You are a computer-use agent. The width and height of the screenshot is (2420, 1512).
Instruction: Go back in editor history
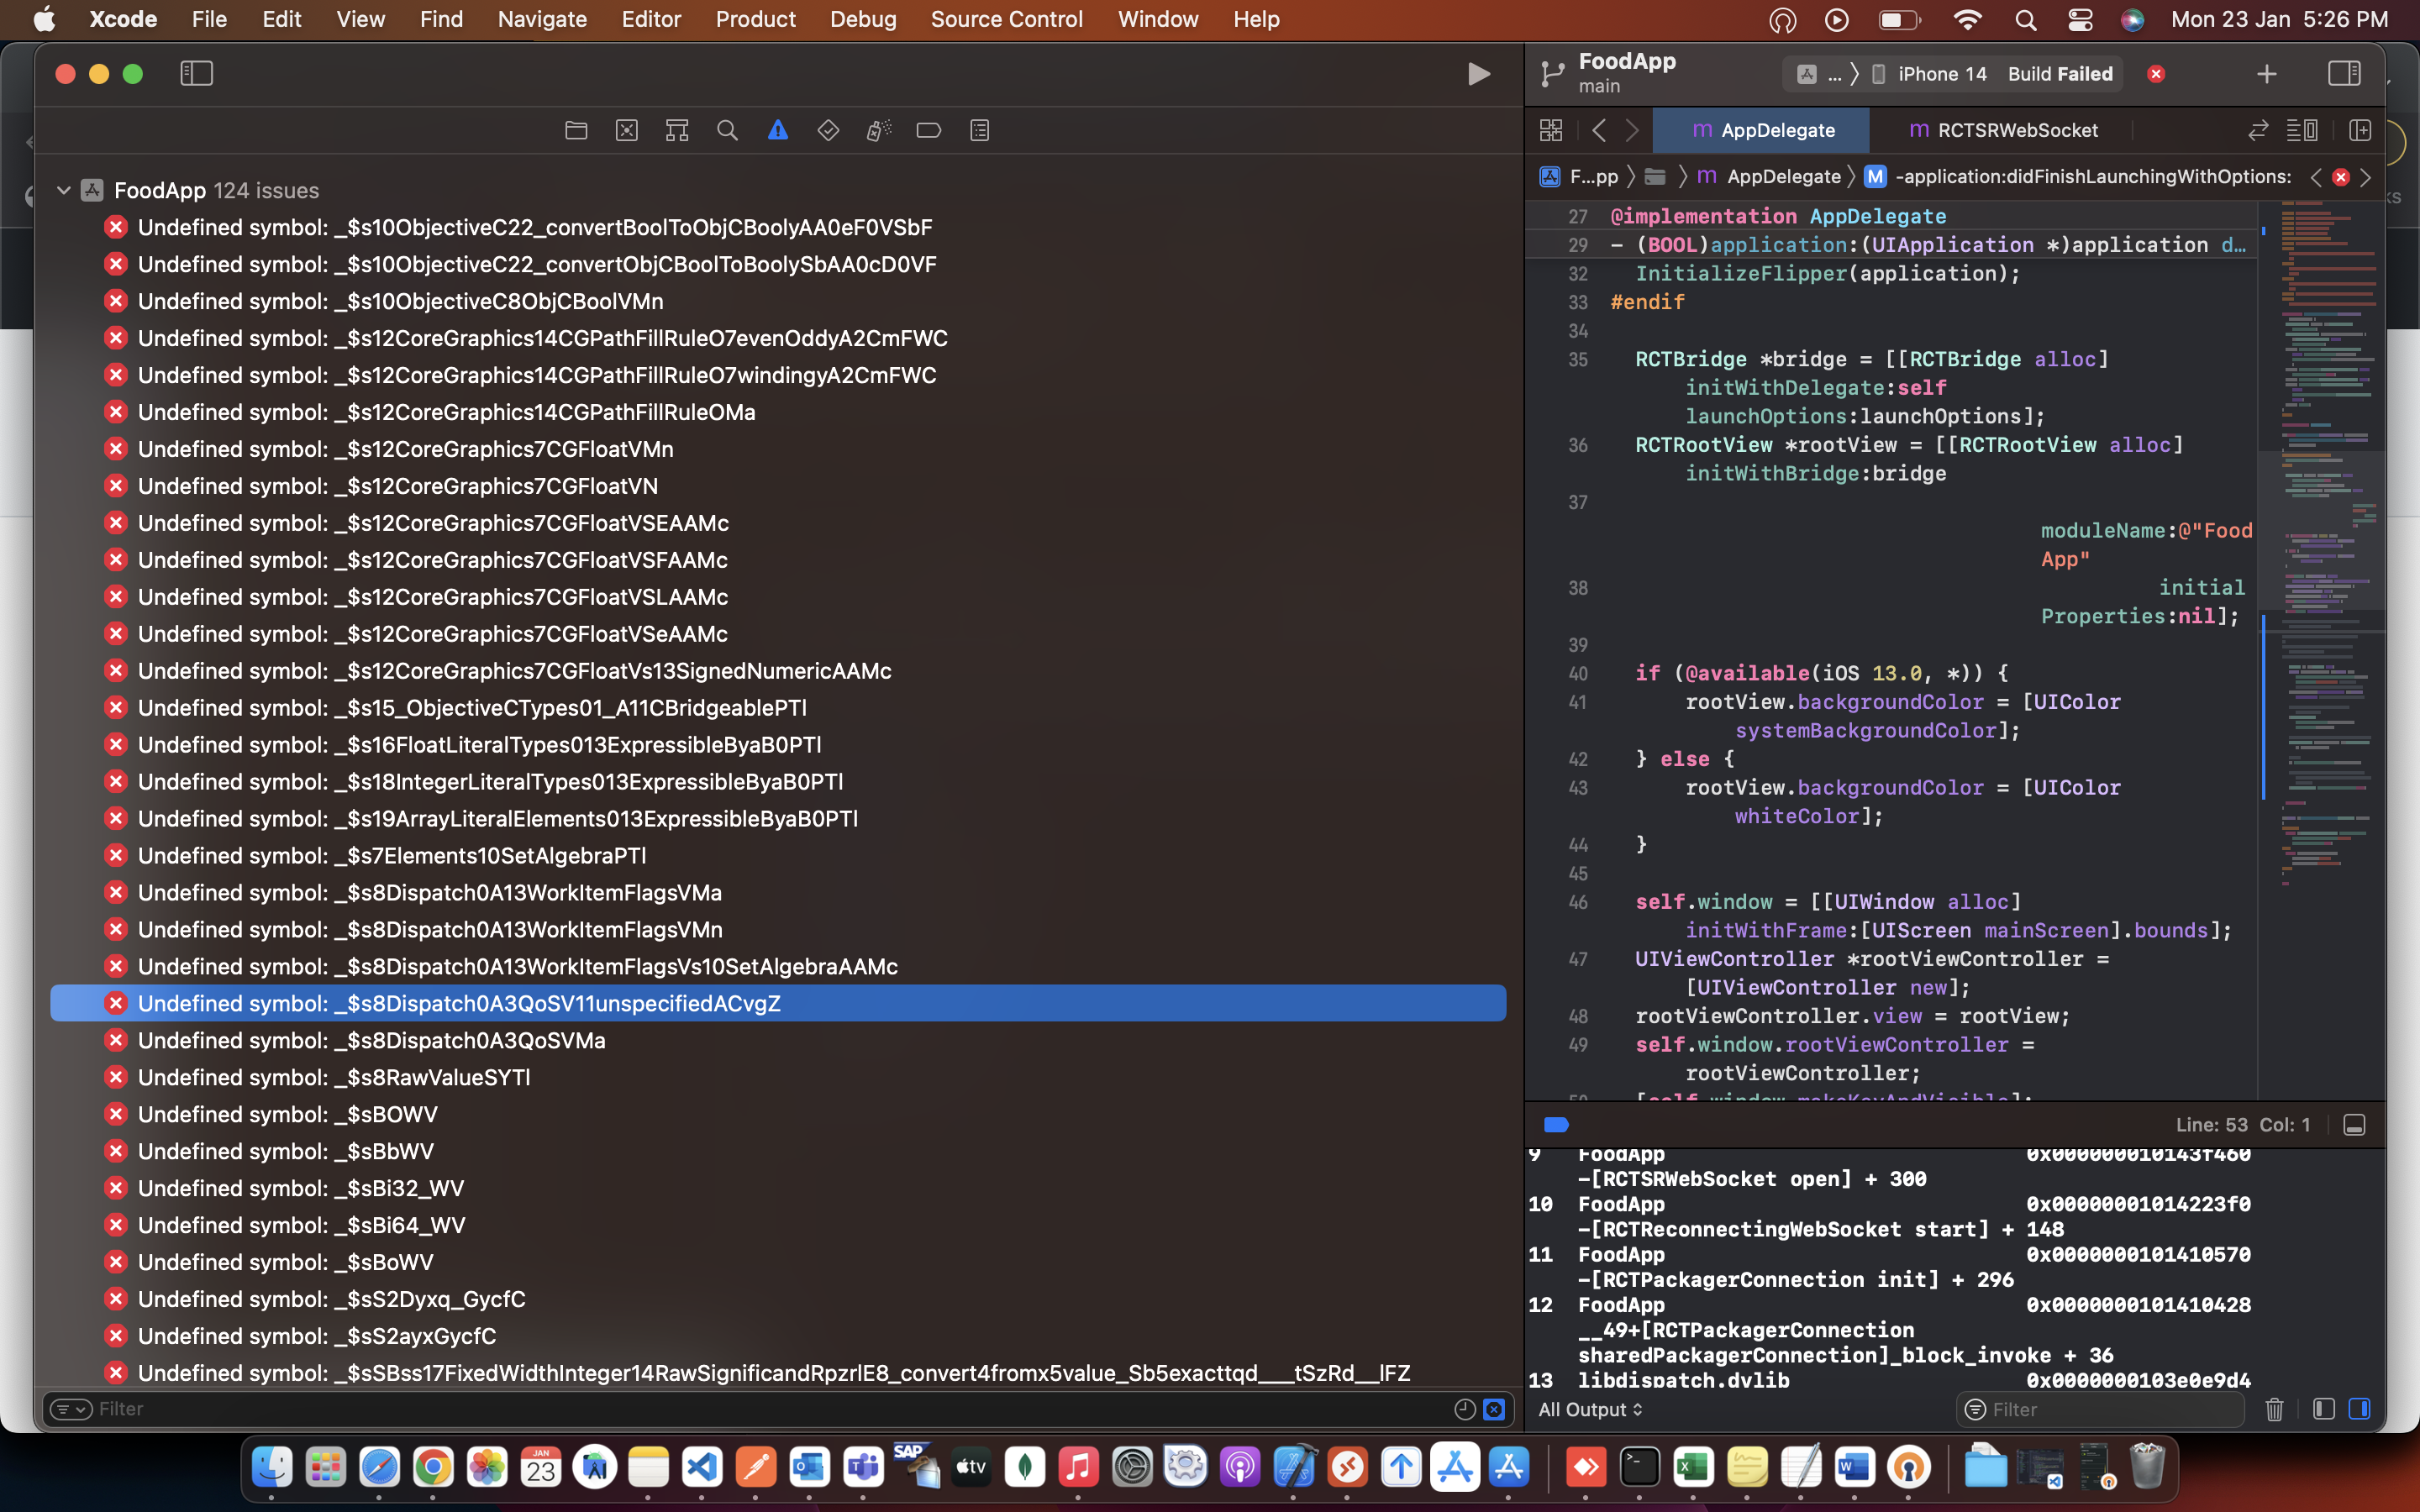1599,130
